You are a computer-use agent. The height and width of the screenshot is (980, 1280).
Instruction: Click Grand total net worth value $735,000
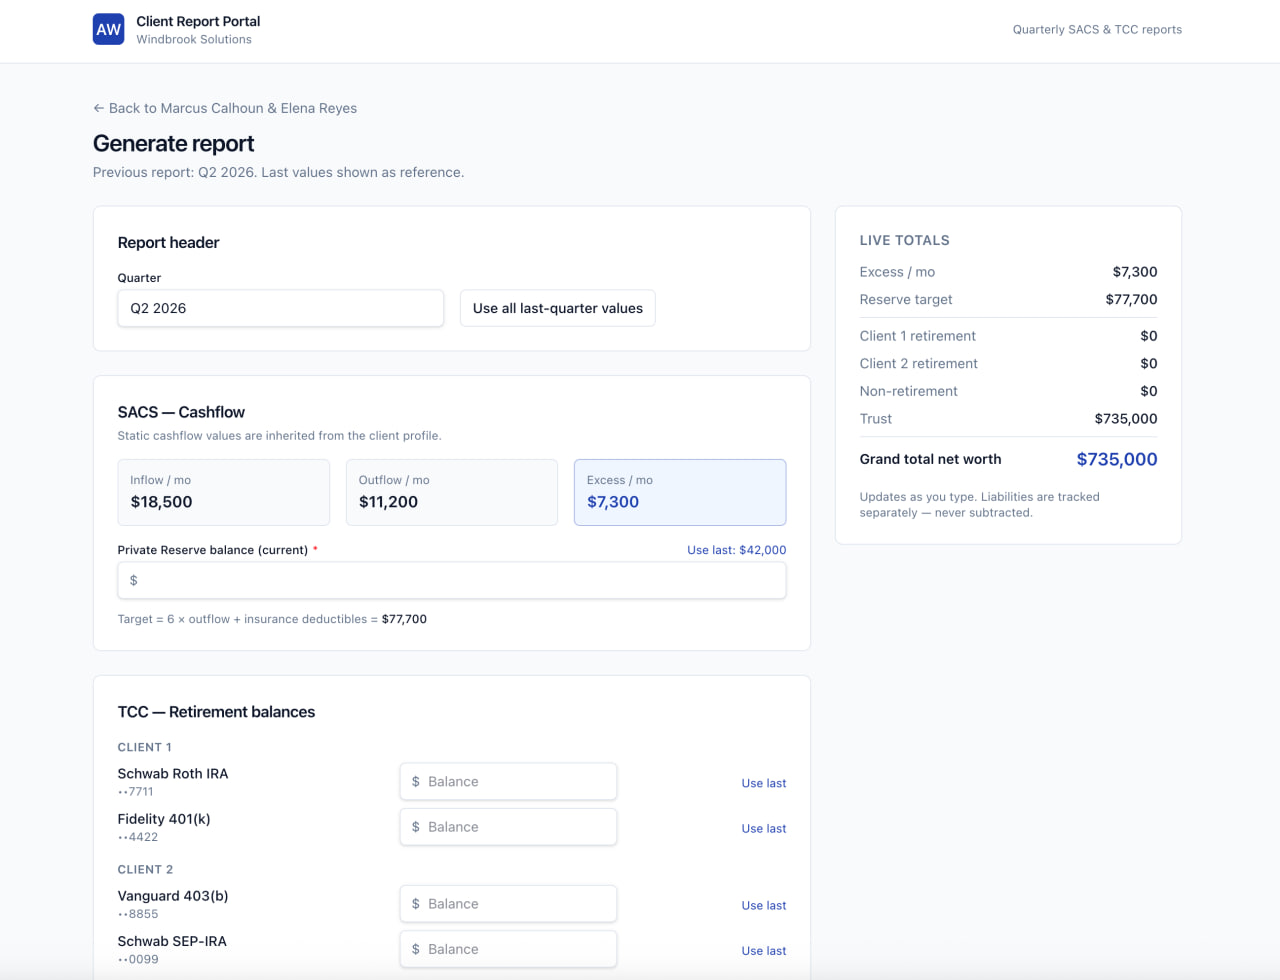click(x=1117, y=459)
